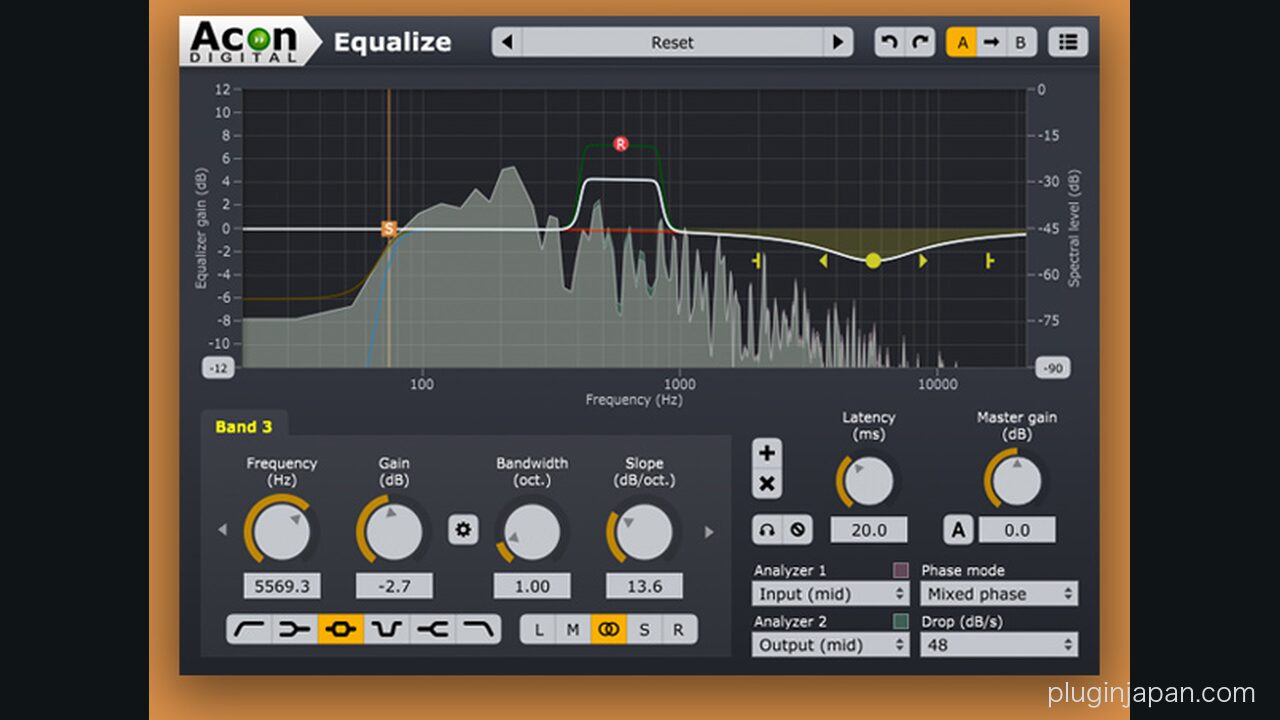Select the high shelf filter type
Screen dimensions: 1280x720
tap(432, 629)
